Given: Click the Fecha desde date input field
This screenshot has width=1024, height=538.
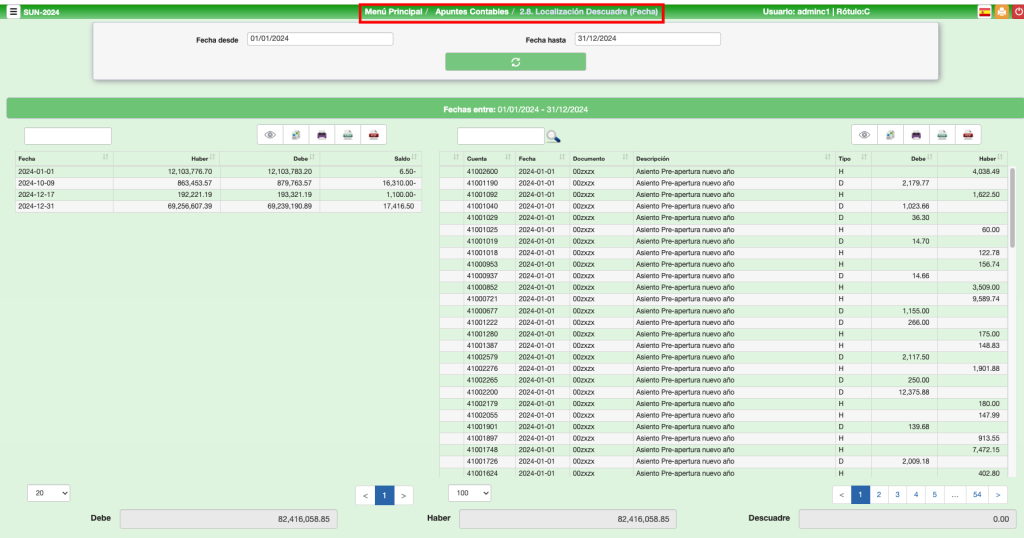Looking at the screenshot, I should pos(320,39).
